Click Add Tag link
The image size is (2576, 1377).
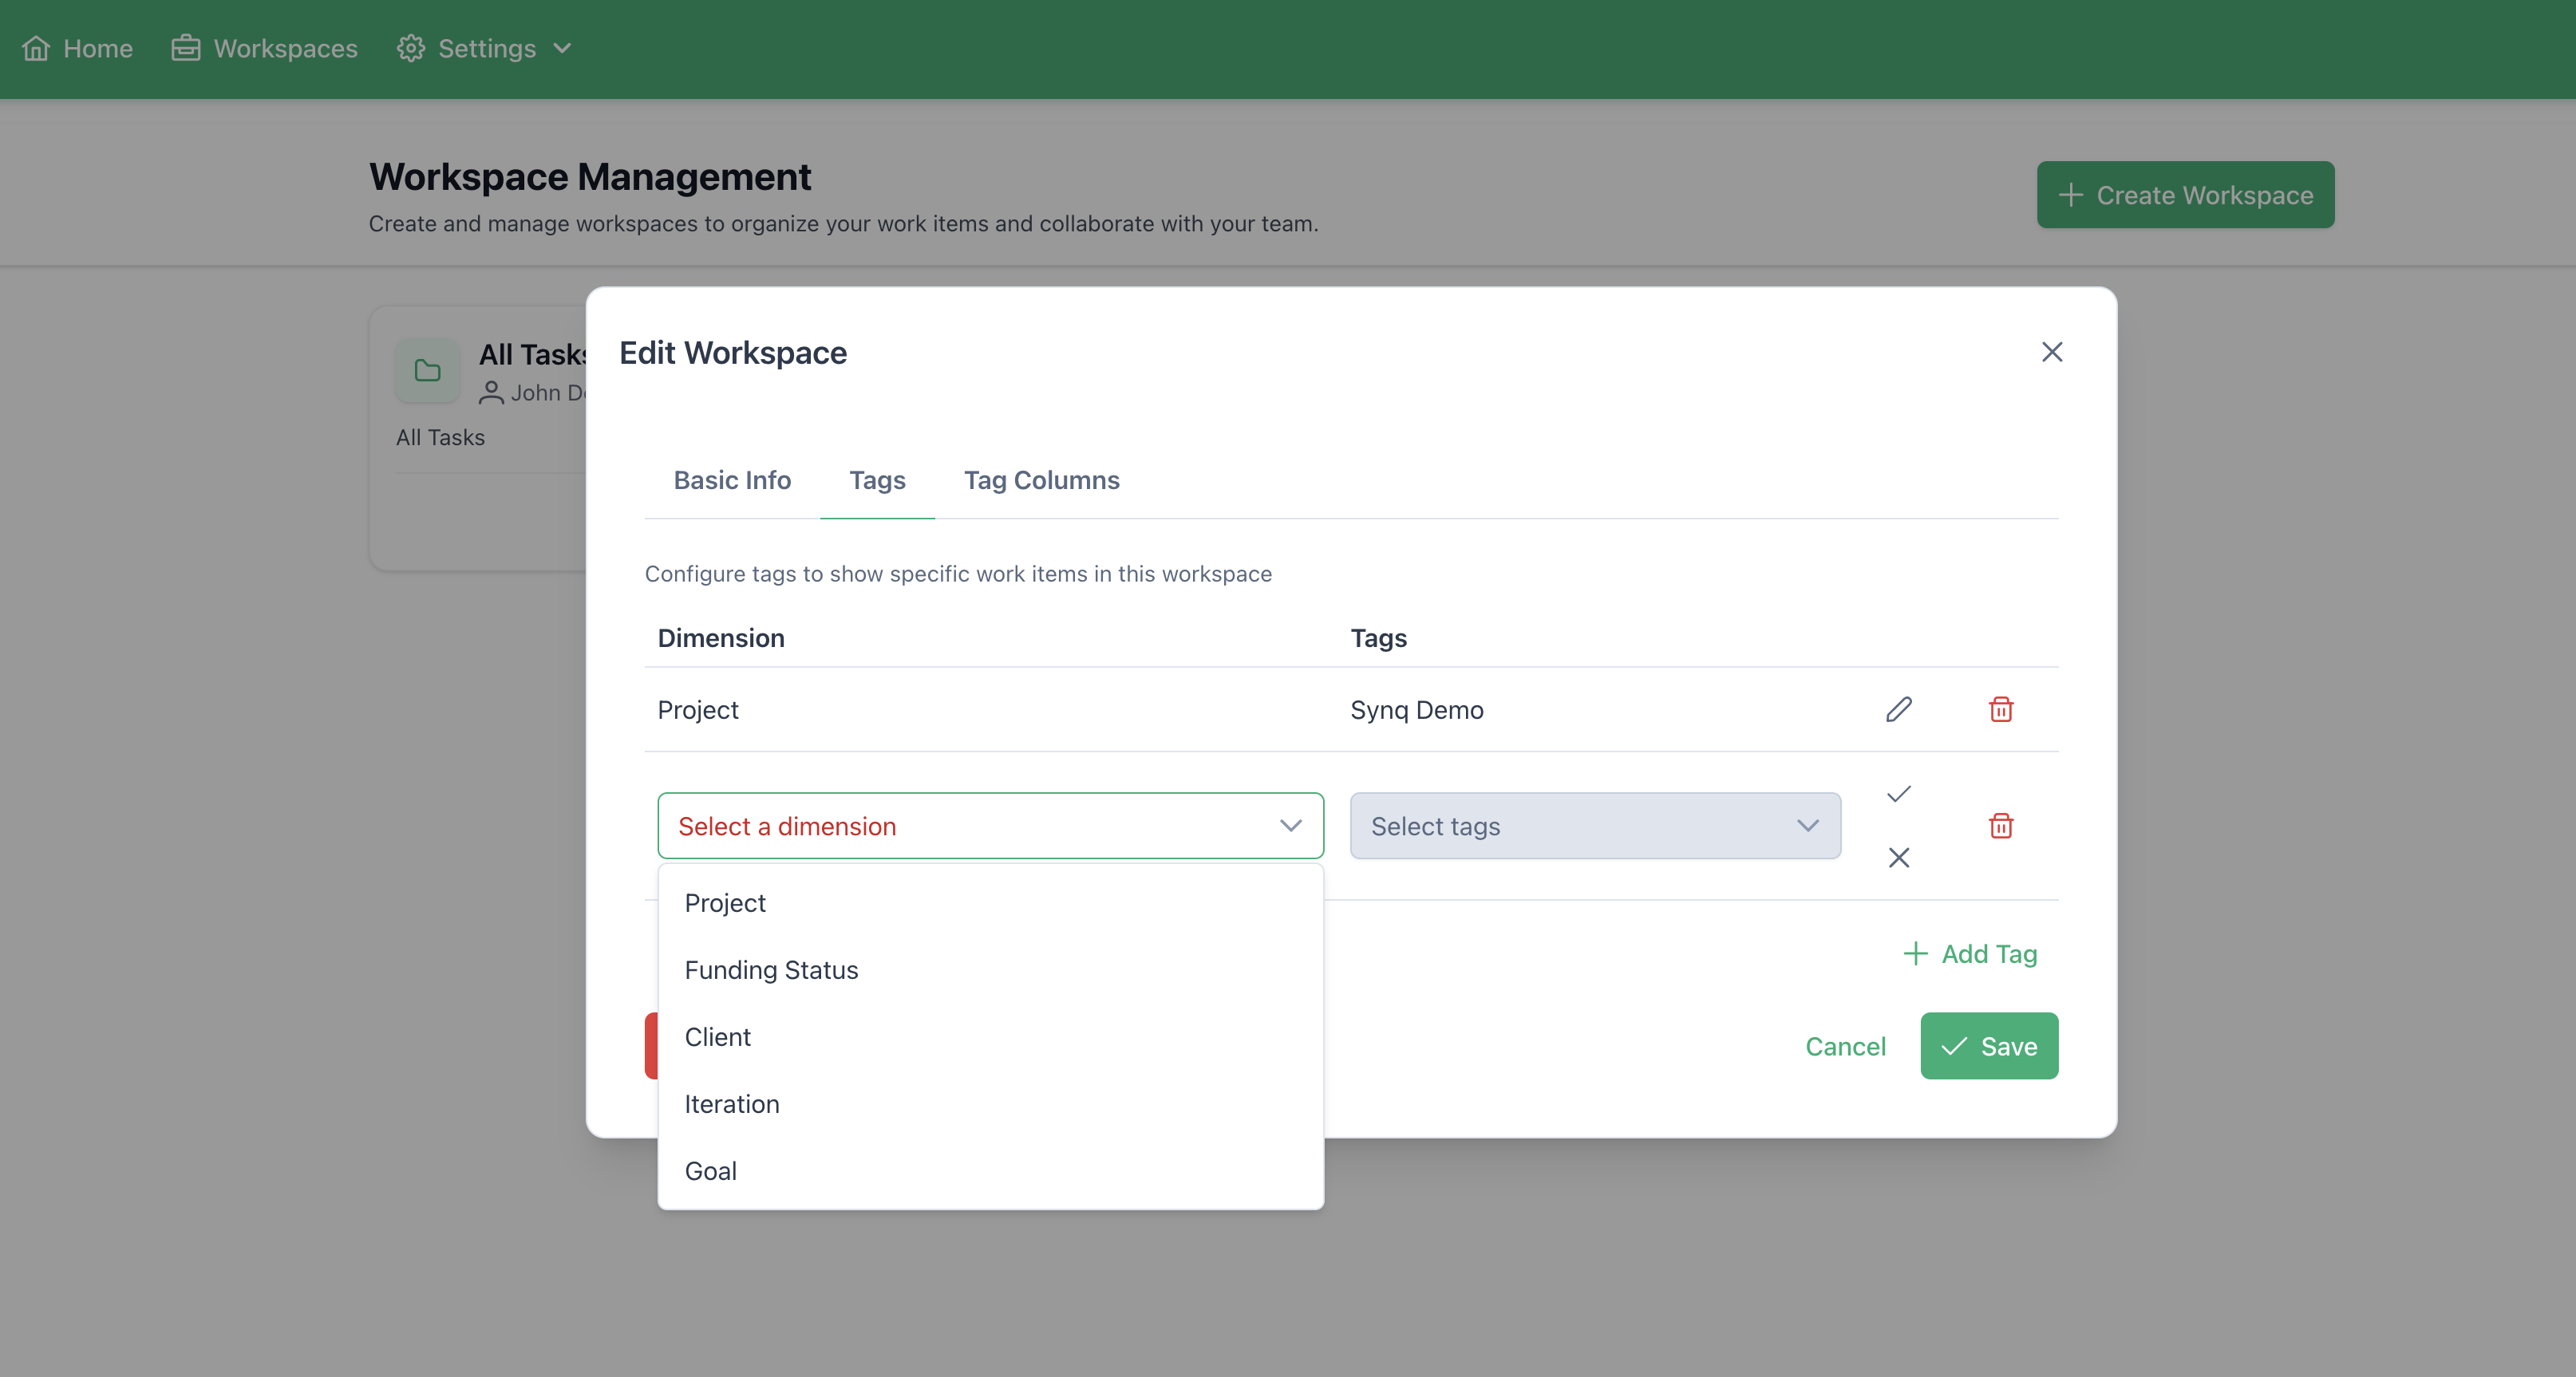point(1969,954)
